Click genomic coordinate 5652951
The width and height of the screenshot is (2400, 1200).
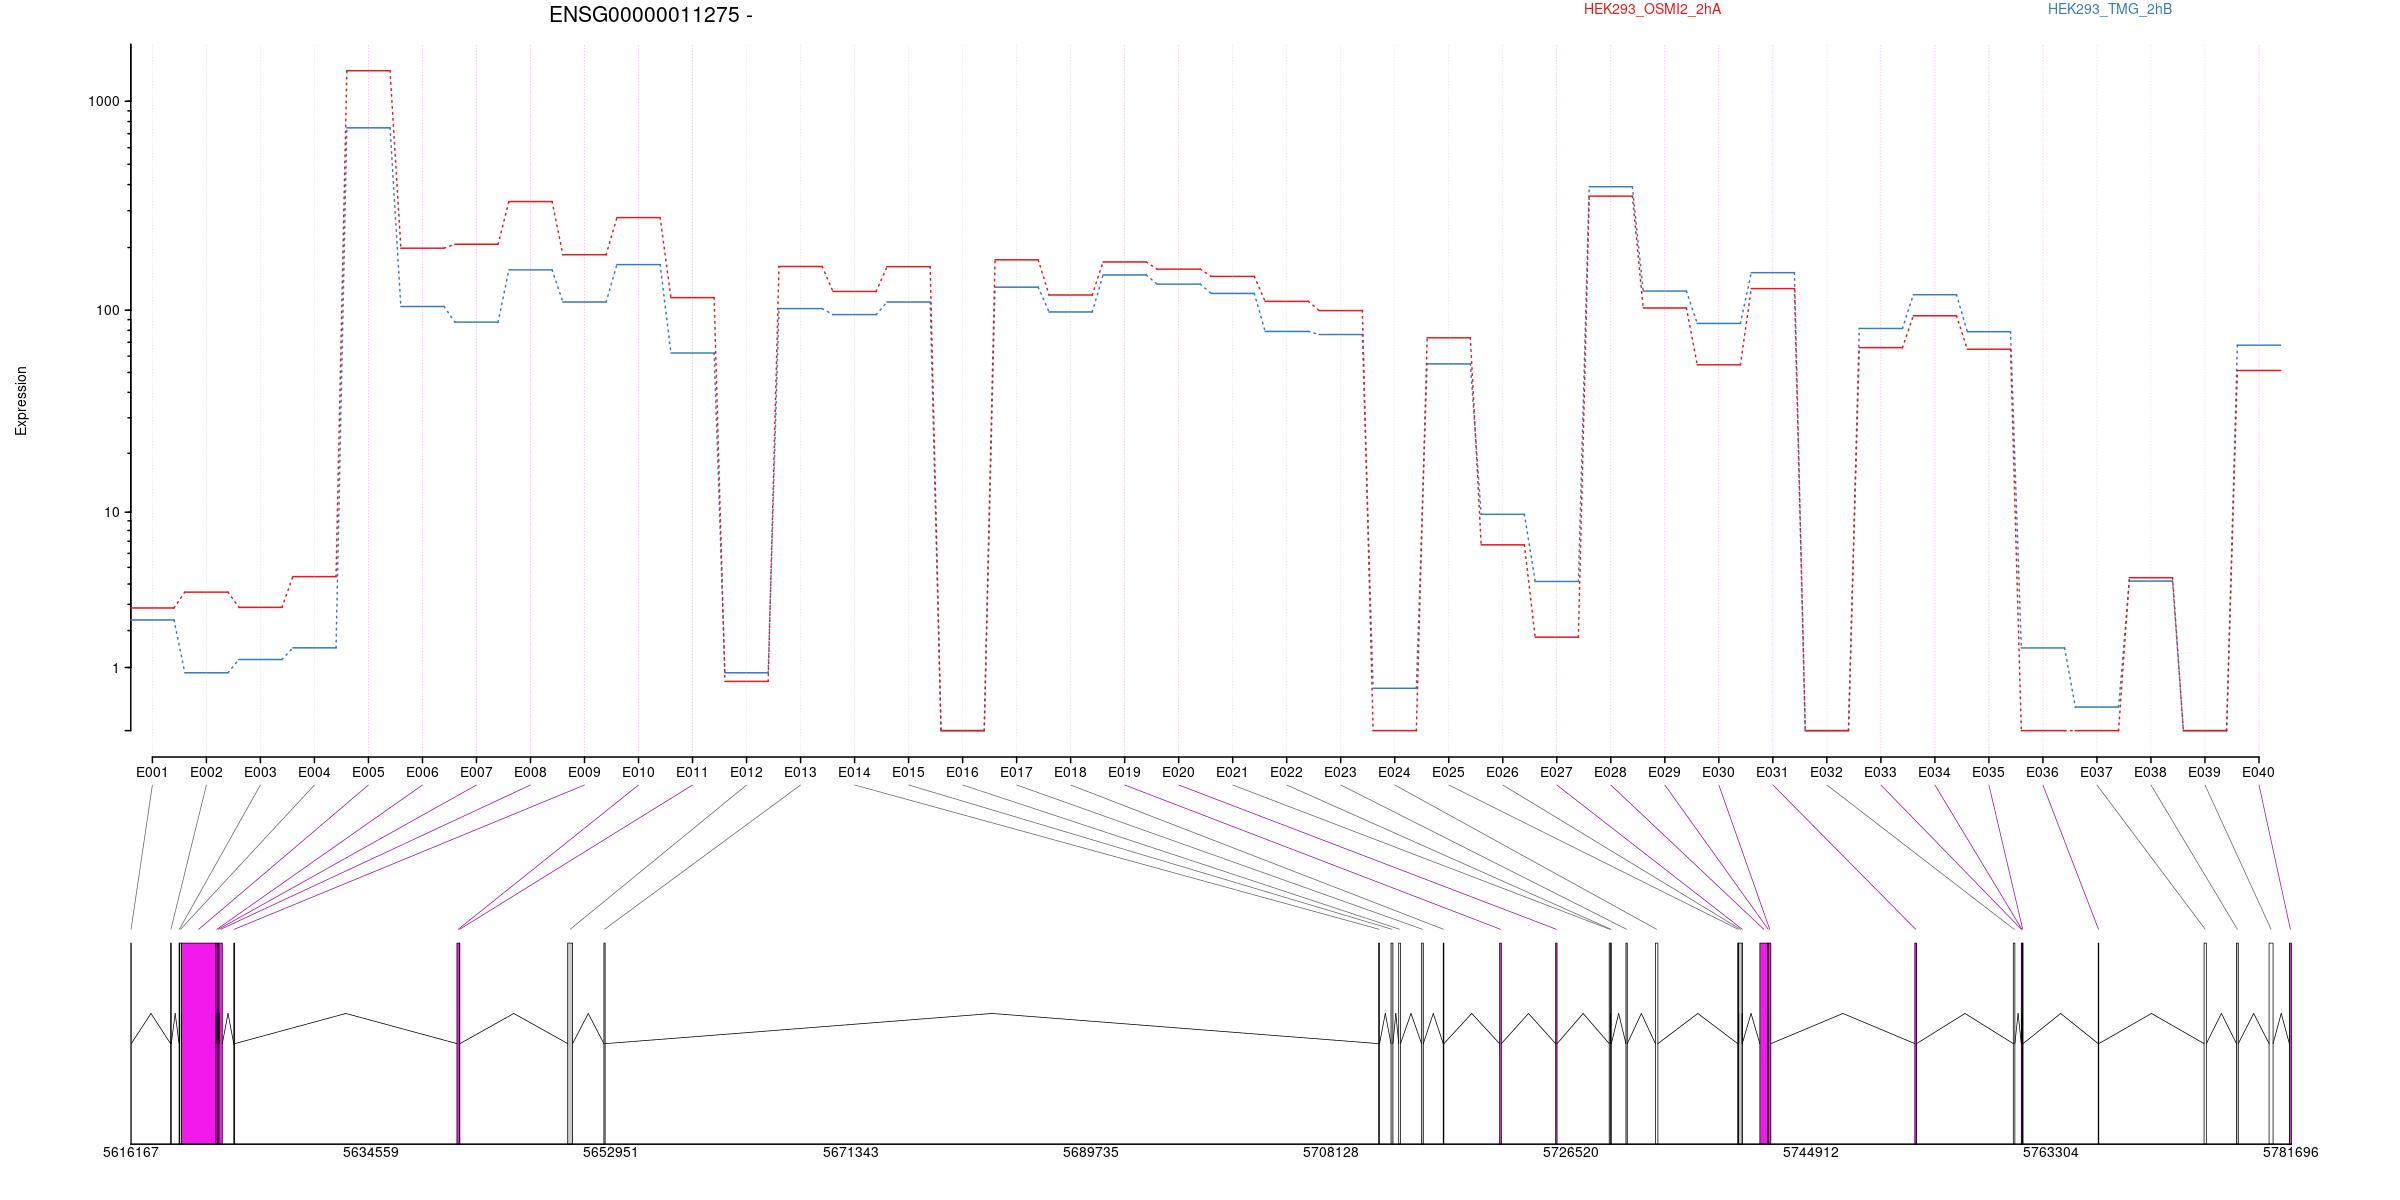pos(611,1152)
